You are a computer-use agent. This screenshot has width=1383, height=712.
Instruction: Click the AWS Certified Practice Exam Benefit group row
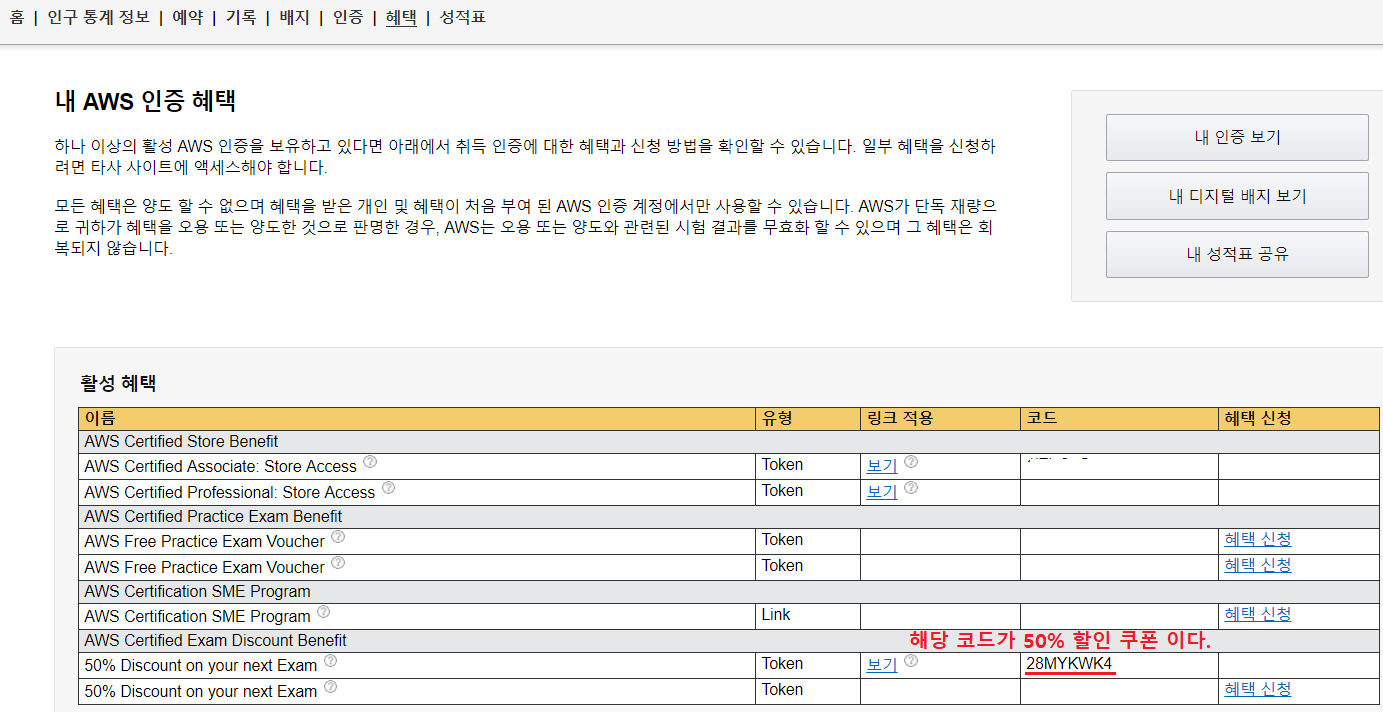click(729, 516)
